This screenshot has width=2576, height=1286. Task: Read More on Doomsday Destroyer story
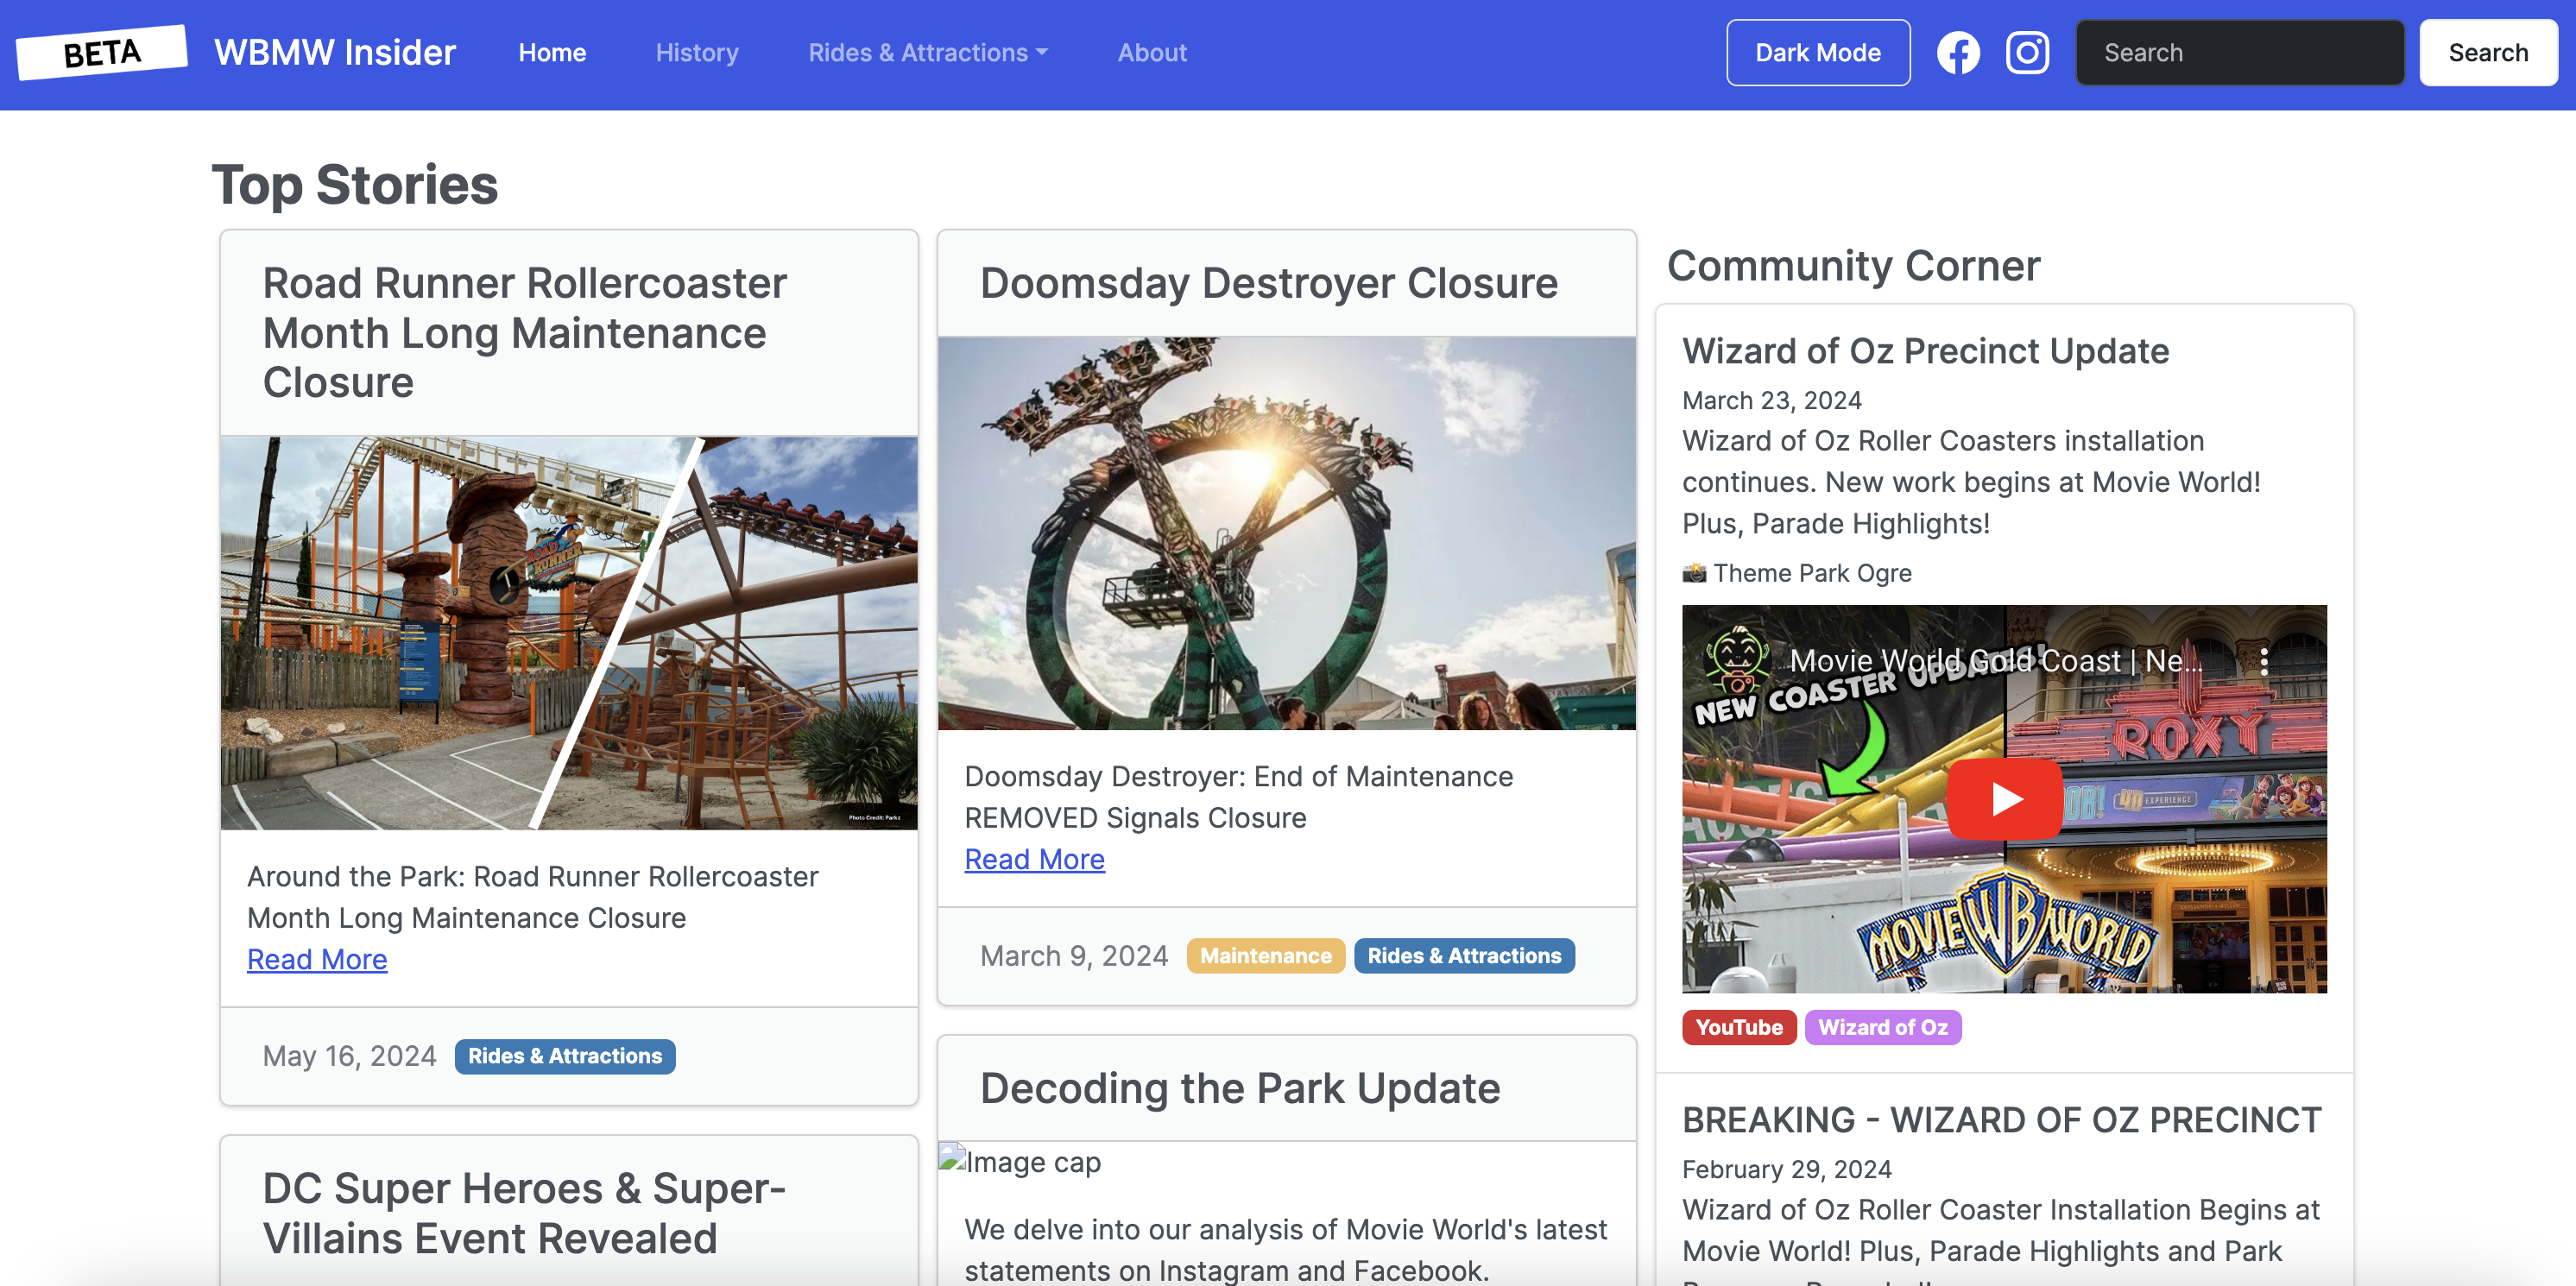[x=1034, y=859]
